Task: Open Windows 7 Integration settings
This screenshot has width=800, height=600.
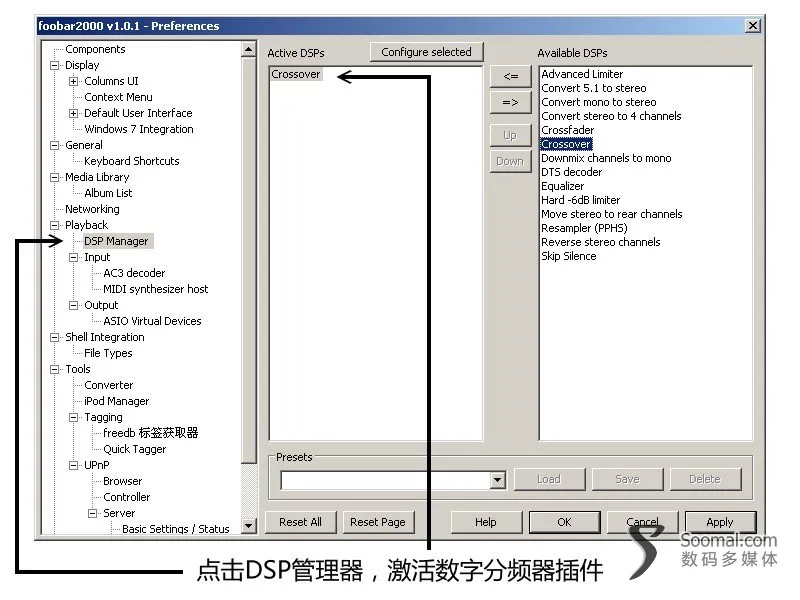Action: coord(139,129)
